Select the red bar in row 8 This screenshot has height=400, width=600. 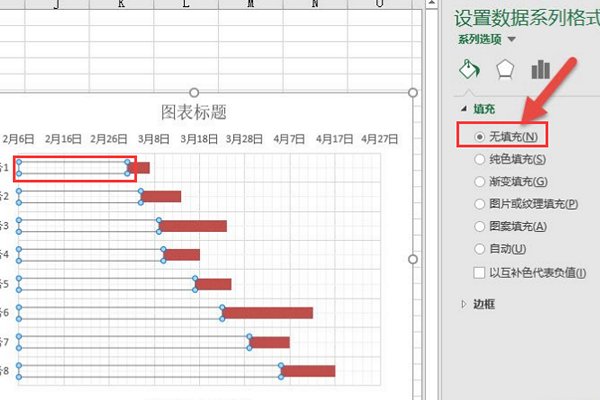tap(308, 371)
